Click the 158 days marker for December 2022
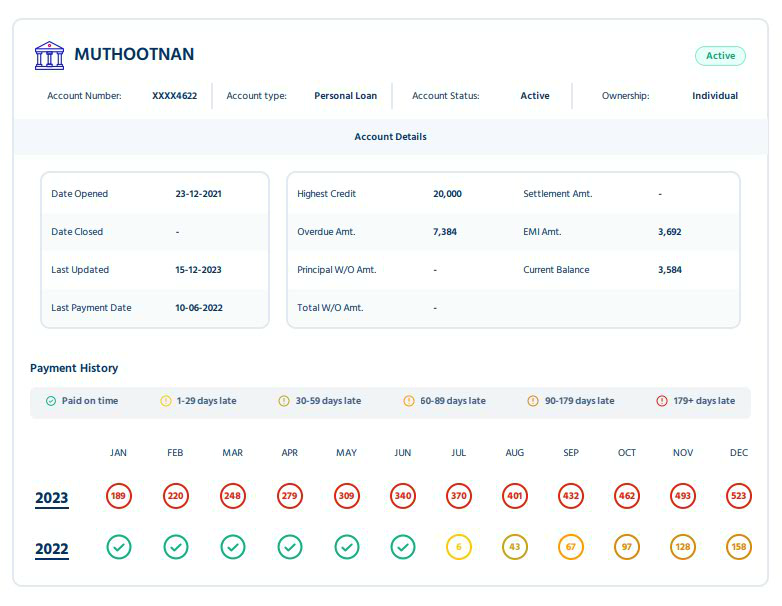Screen dimensions: 782x606 (739, 547)
